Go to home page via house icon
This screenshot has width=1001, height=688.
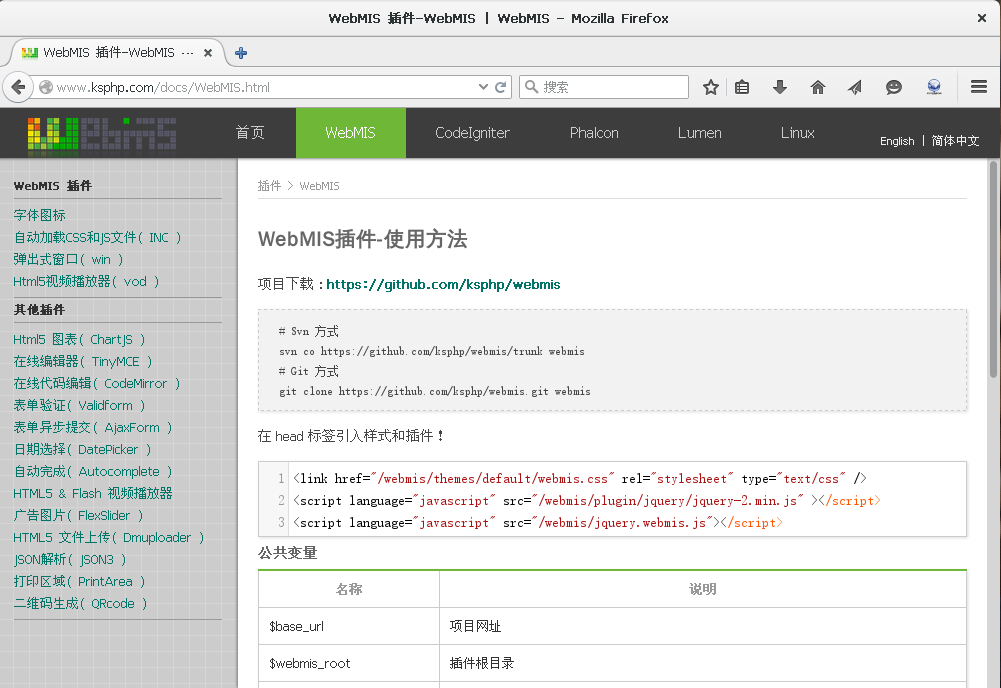(818, 87)
